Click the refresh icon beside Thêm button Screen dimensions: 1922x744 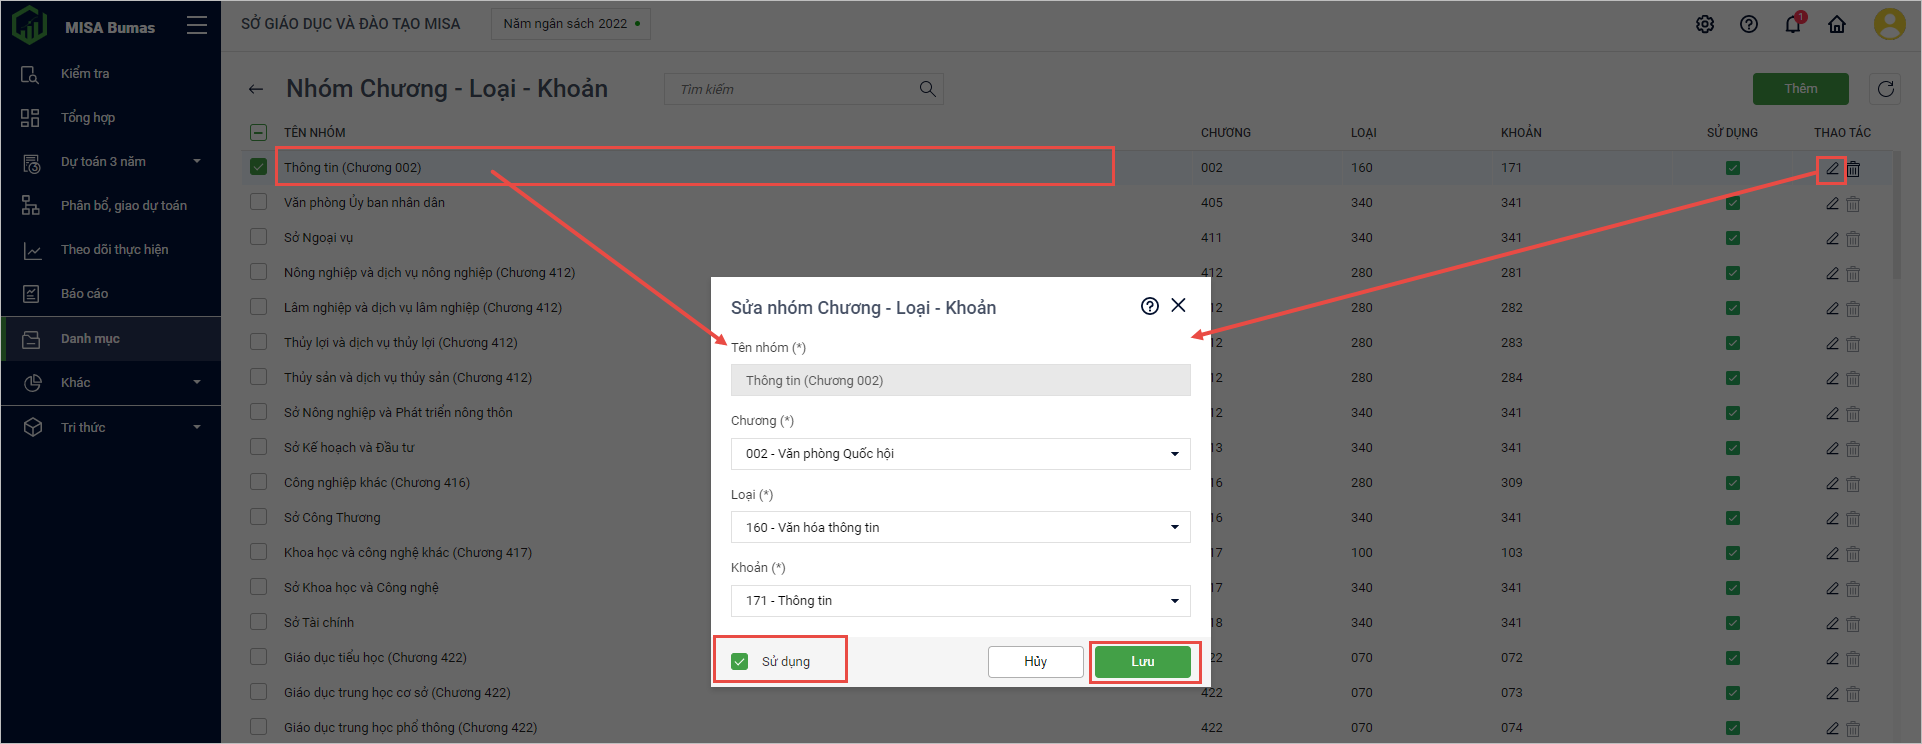[x=1886, y=89]
